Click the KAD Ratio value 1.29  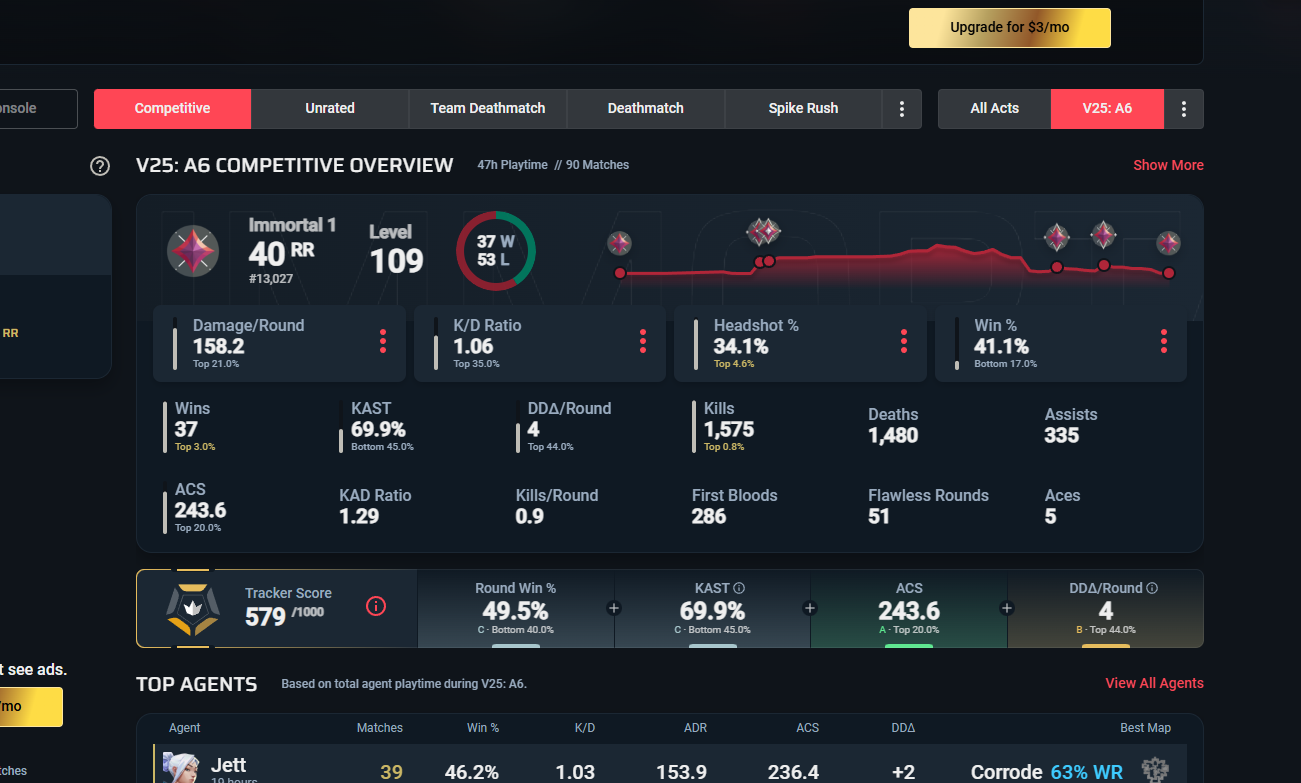[x=359, y=516]
